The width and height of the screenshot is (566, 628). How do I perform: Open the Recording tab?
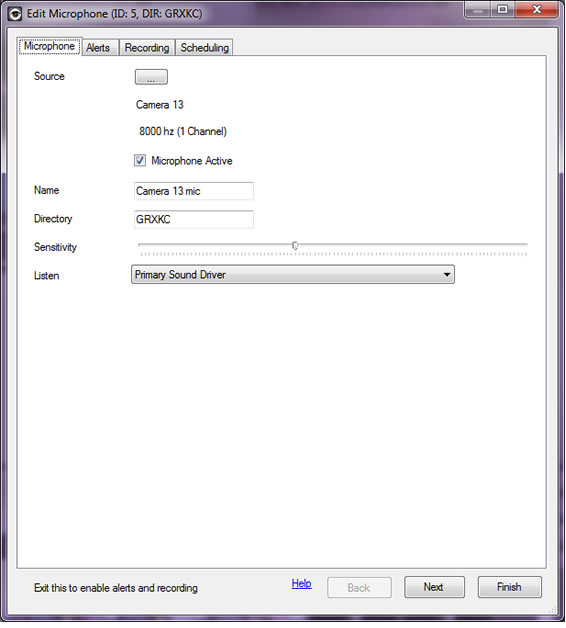(x=147, y=48)
